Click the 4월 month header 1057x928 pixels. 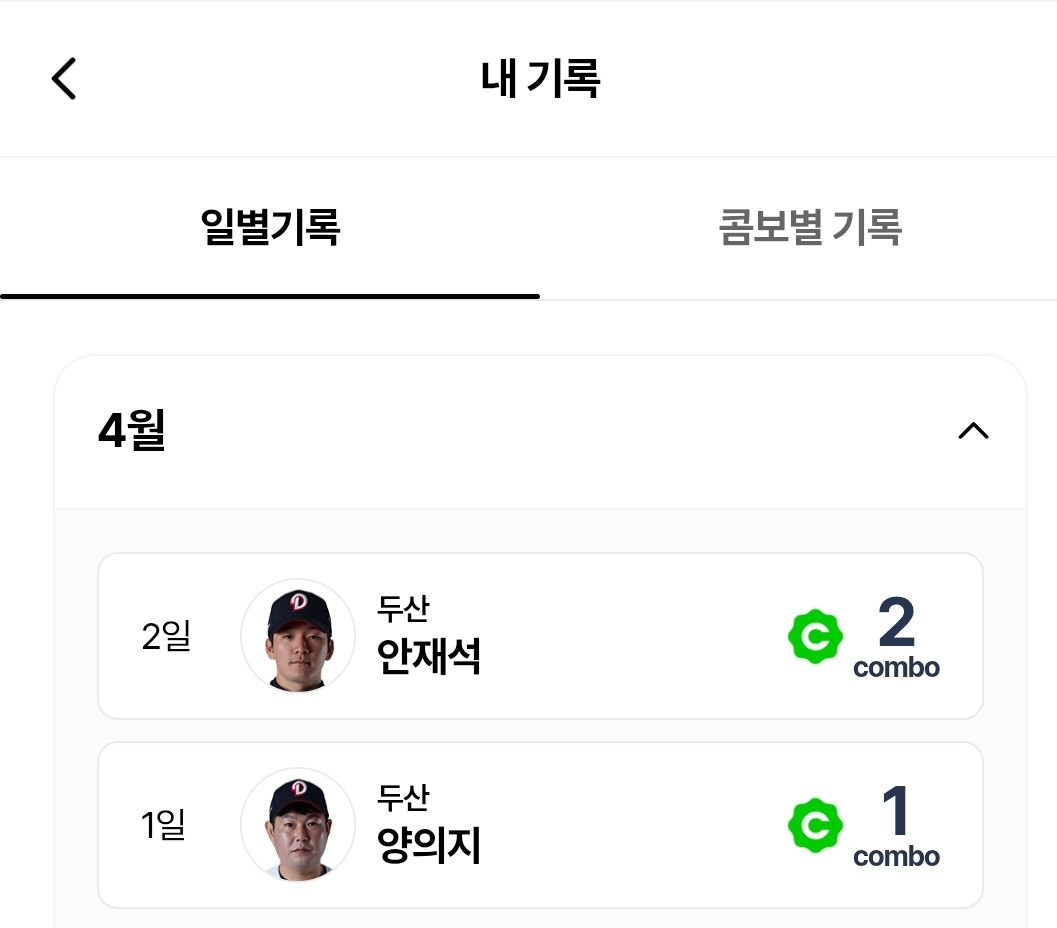coord(132,431)
